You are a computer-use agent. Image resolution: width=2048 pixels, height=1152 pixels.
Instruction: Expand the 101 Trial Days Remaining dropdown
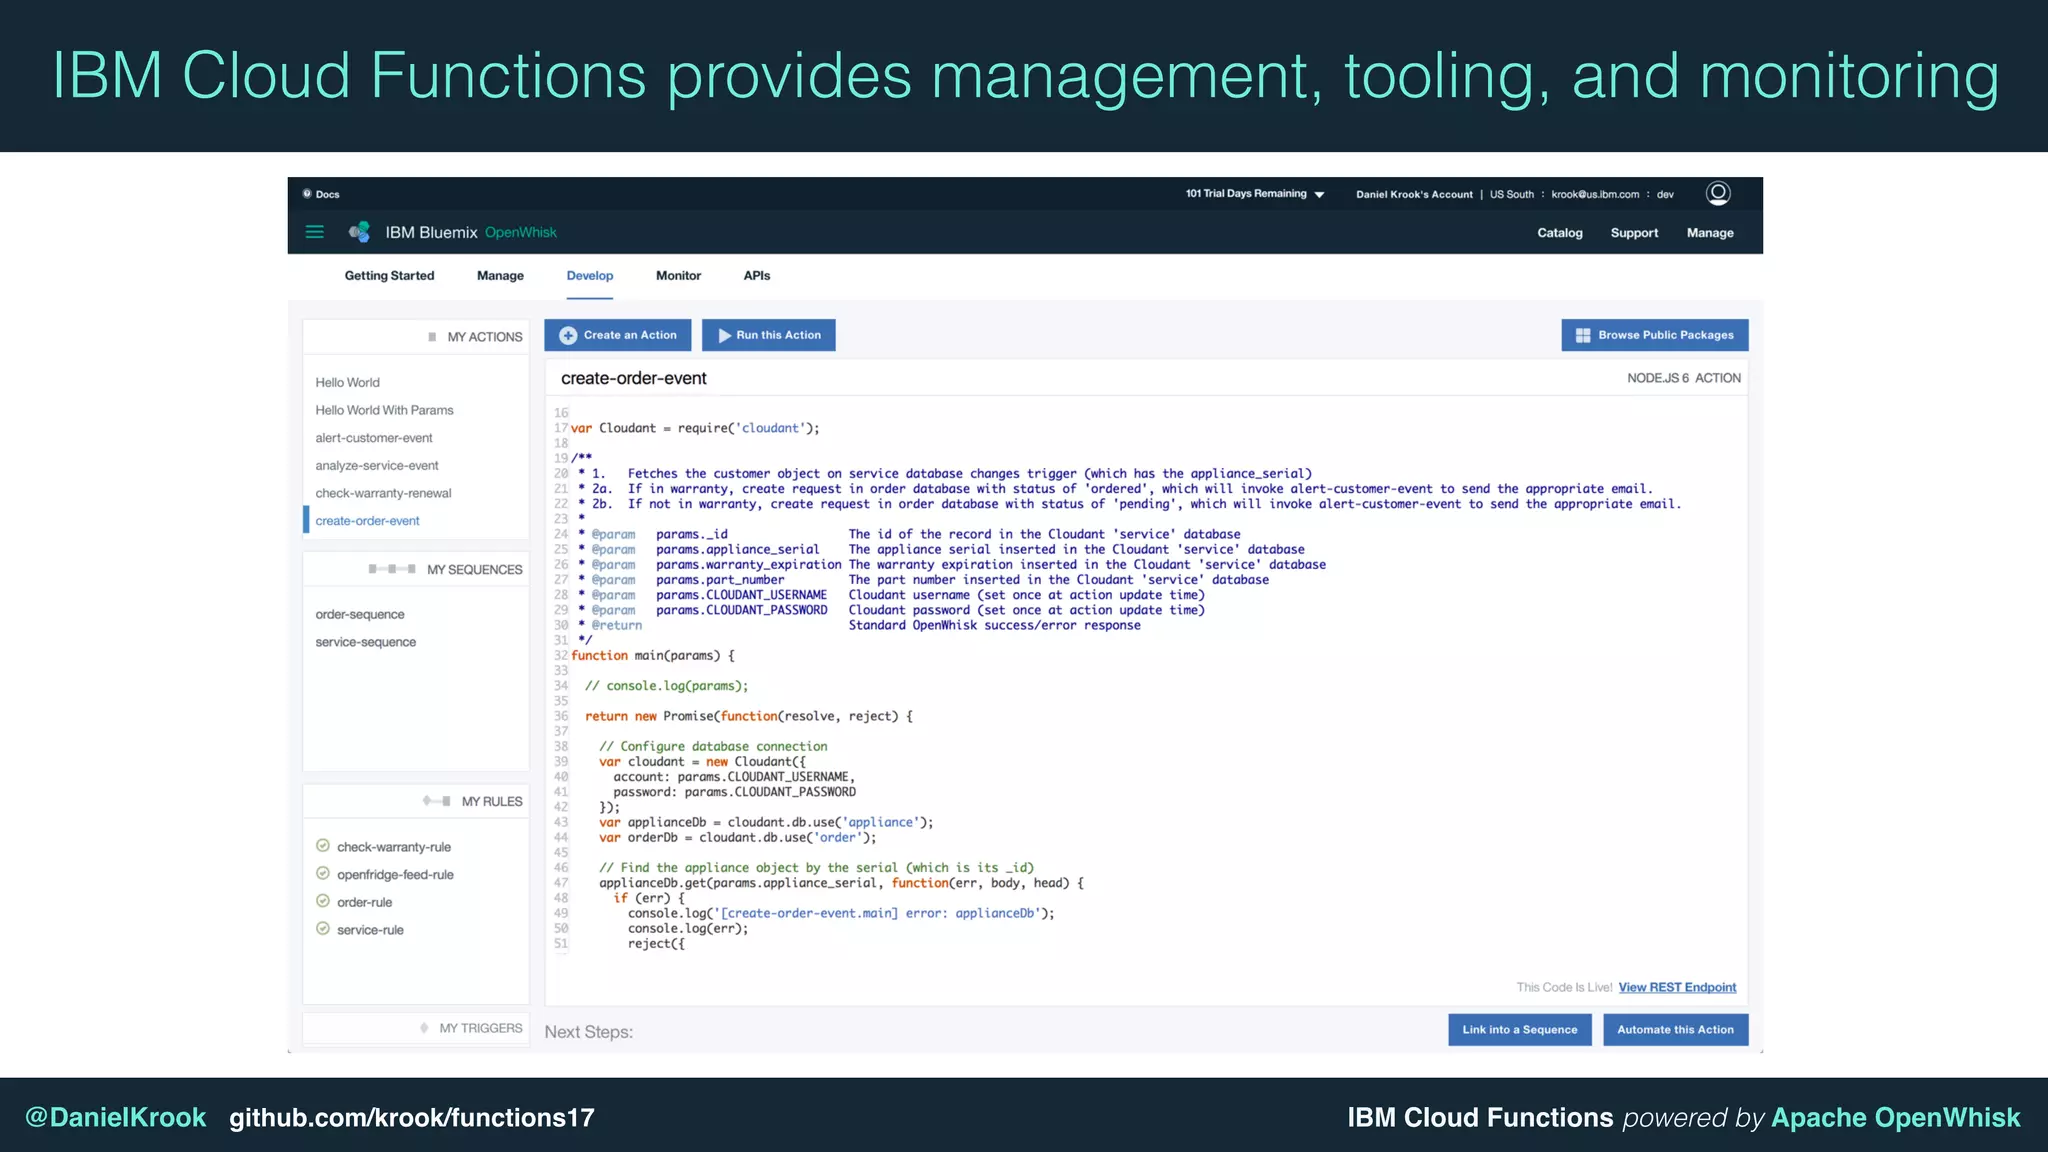pos(1255,194)
